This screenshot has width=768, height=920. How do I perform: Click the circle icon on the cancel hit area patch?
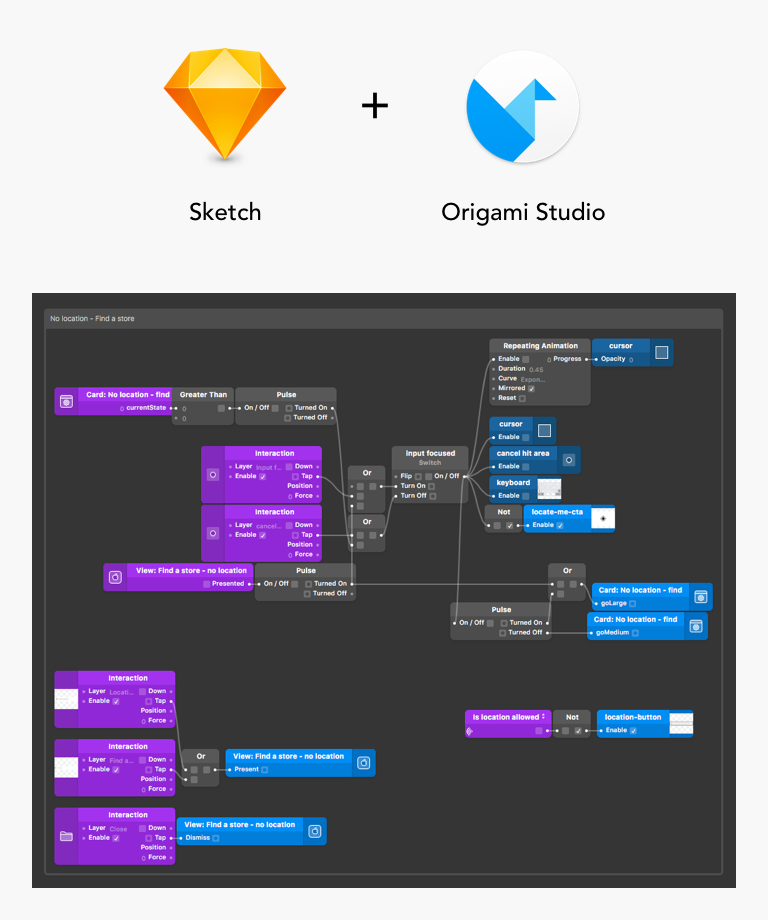(569, 460)
